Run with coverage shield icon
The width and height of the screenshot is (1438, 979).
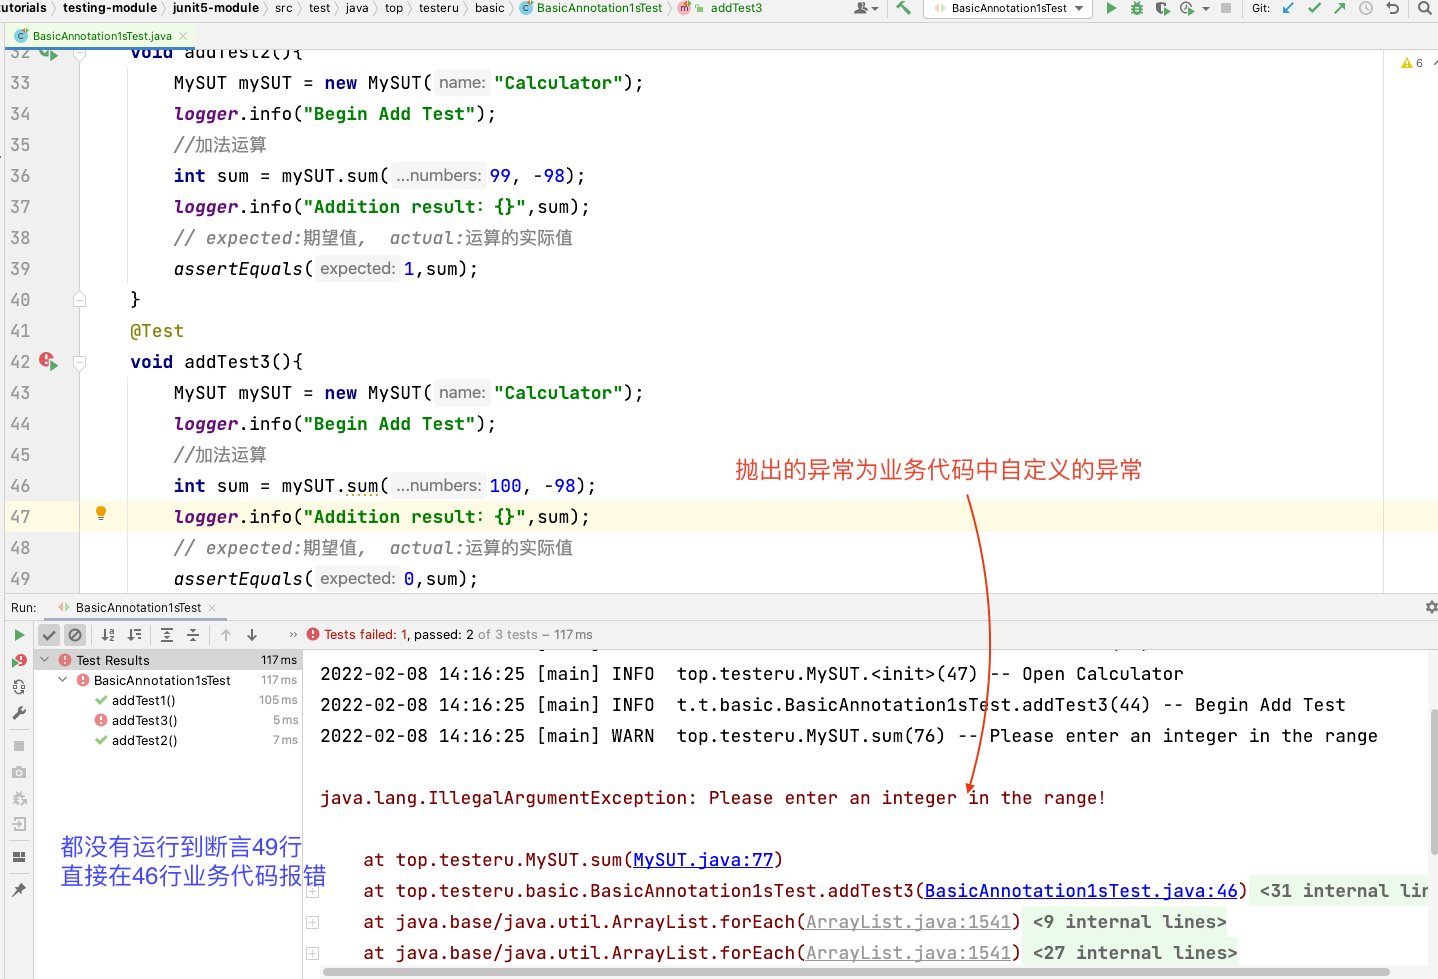[x=1162, y=8]
